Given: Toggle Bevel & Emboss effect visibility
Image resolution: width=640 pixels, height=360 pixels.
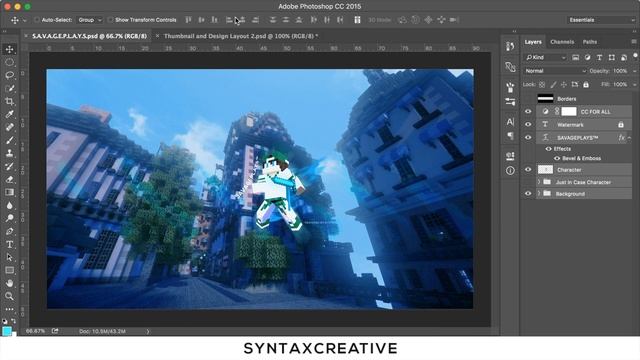Looking at the screenshot, I should point(557,158).
